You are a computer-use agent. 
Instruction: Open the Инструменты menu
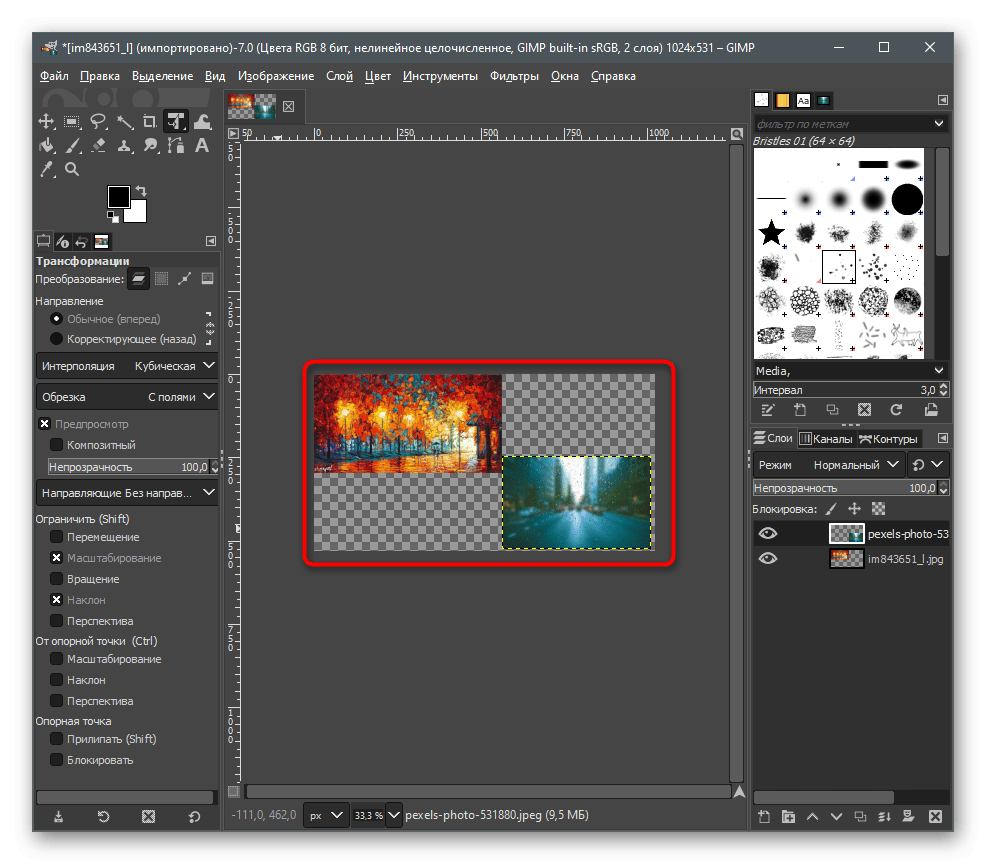pyautogui.click(x=440, y=76)
